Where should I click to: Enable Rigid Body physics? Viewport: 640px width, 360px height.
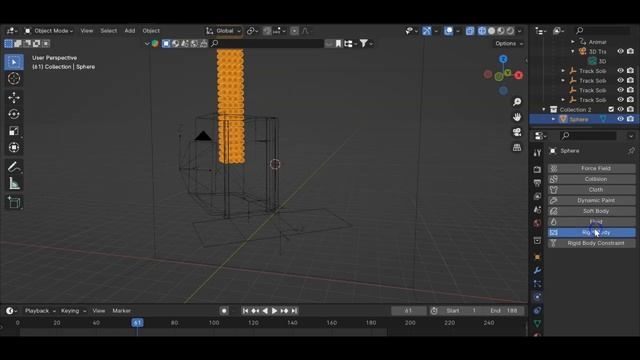(x=591, y=232)
